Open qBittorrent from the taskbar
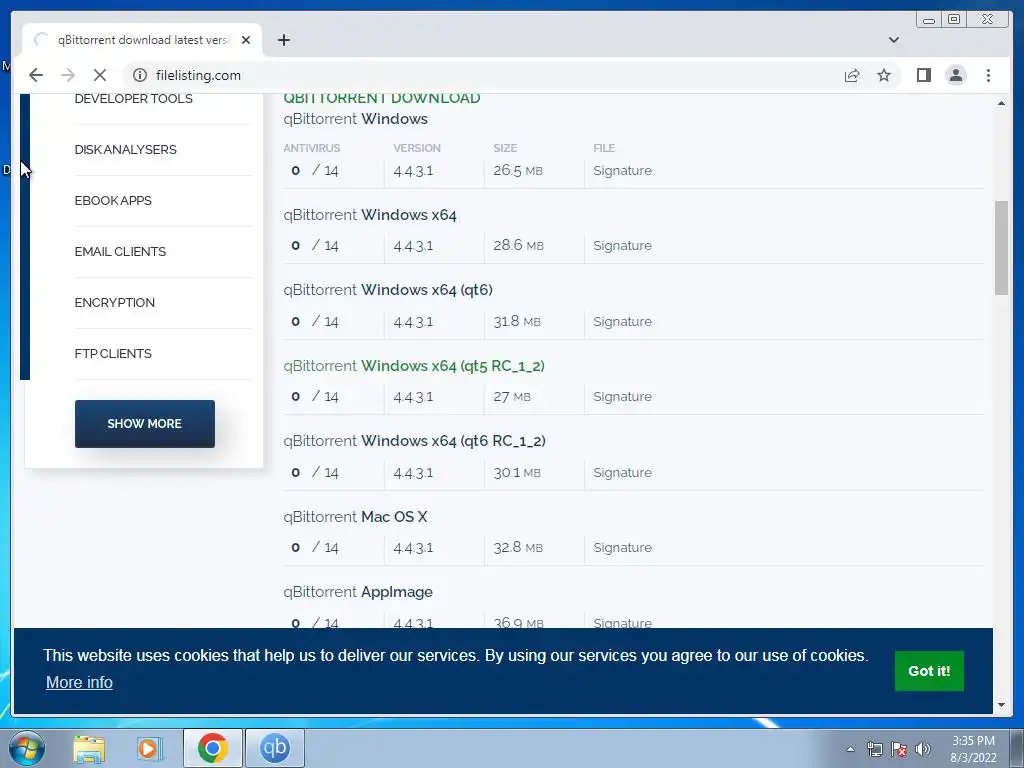Screen dimensions: 1024x768 [274, 748]
